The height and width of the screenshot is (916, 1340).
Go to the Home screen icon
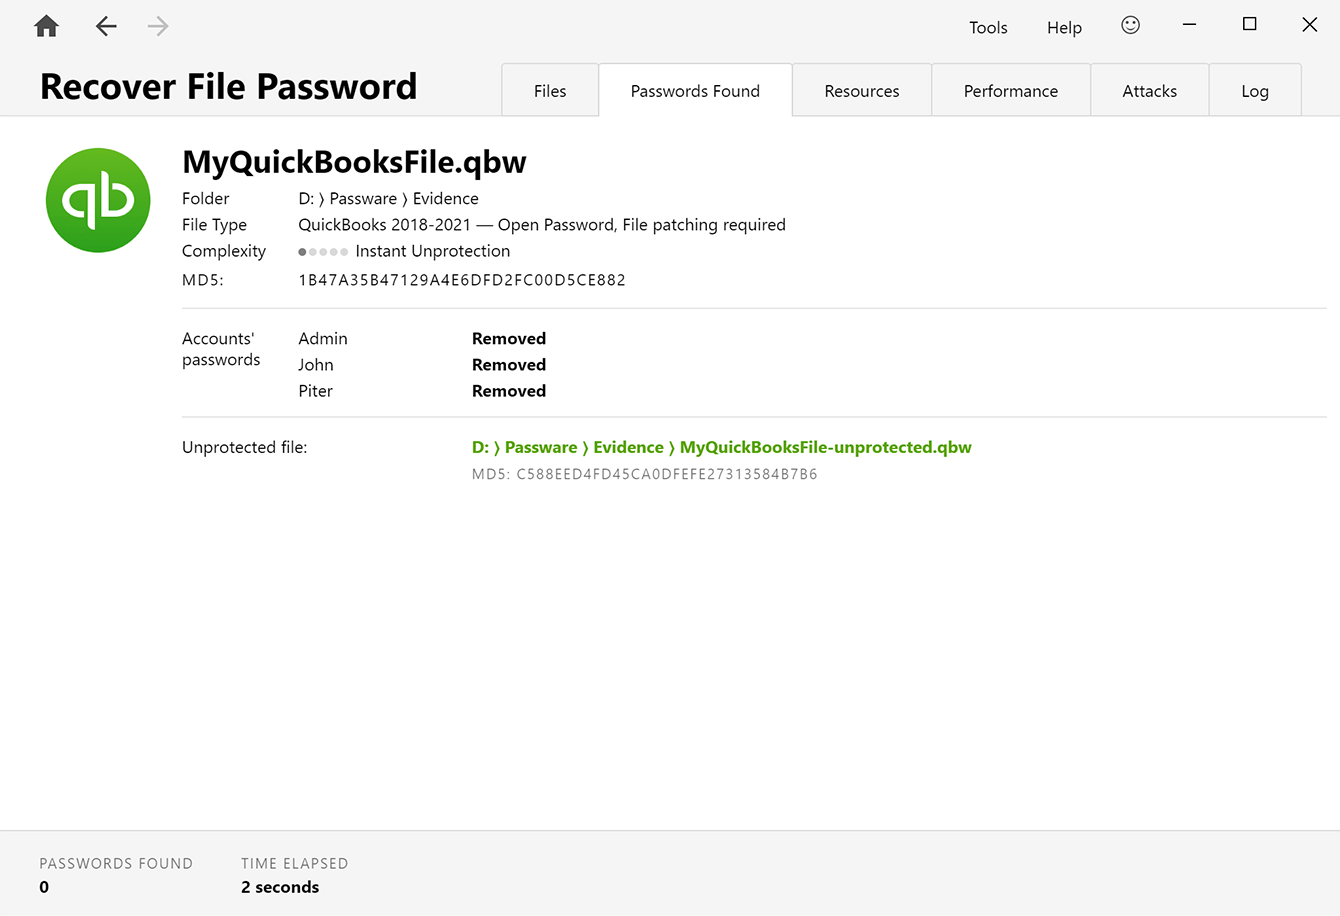(x=46, y=26)
